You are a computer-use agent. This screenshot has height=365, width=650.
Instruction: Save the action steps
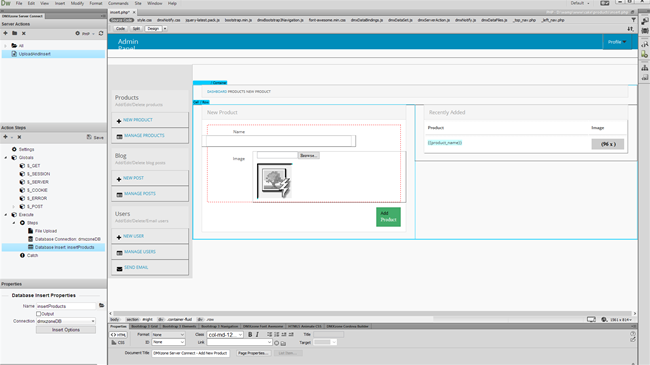95,137
